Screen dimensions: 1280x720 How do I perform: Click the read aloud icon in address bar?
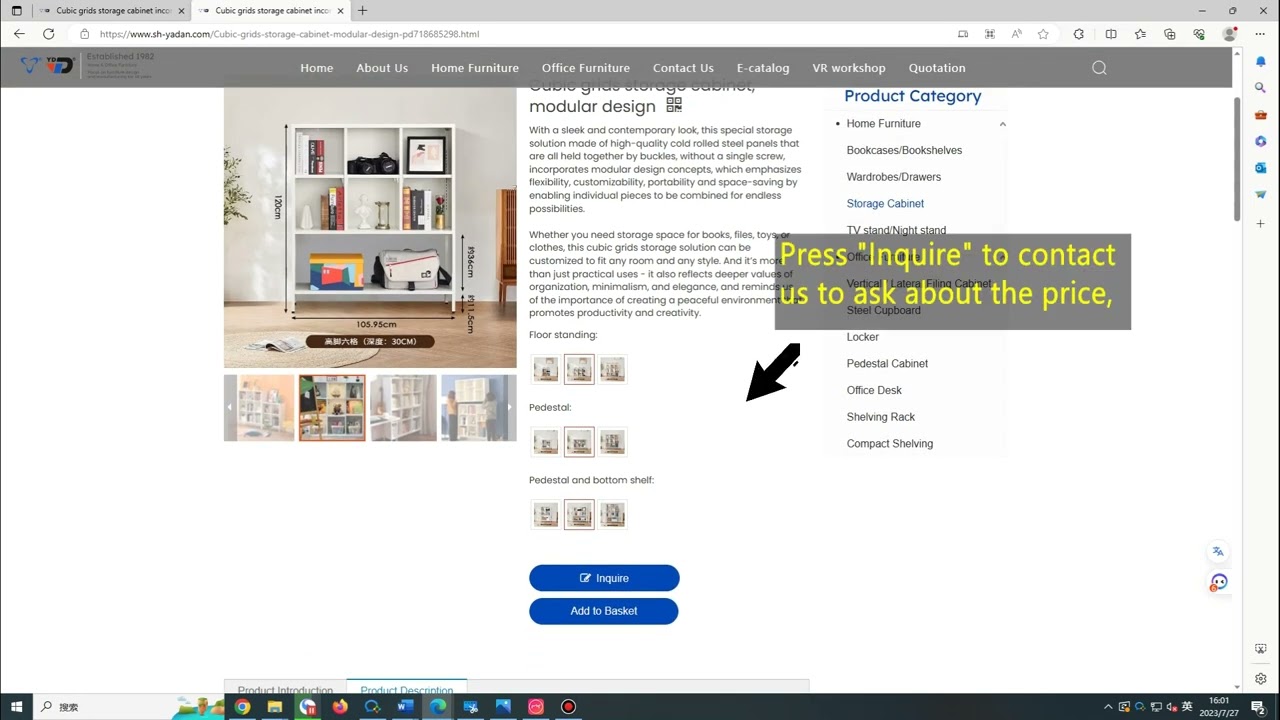coord(1016,33)
